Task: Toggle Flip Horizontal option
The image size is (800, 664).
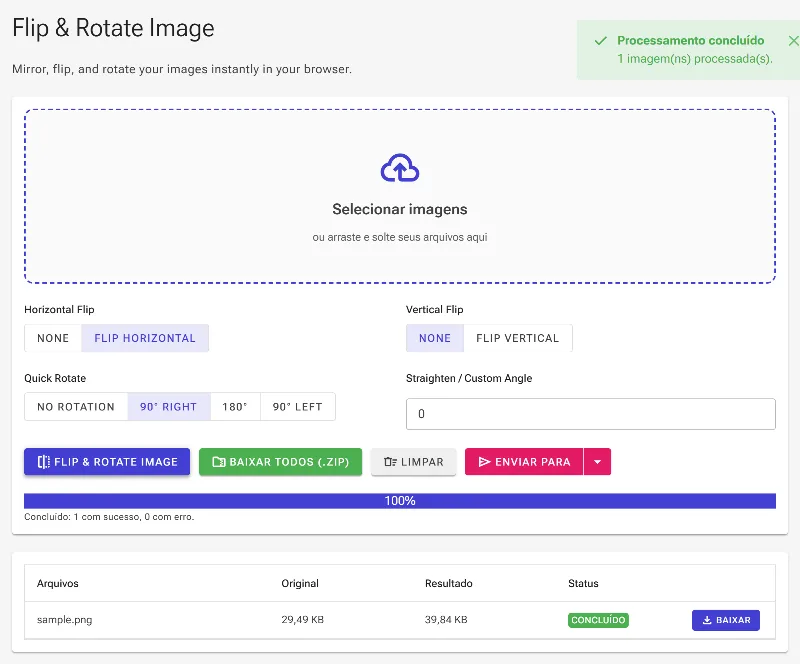Action: [x=145, y=338]
